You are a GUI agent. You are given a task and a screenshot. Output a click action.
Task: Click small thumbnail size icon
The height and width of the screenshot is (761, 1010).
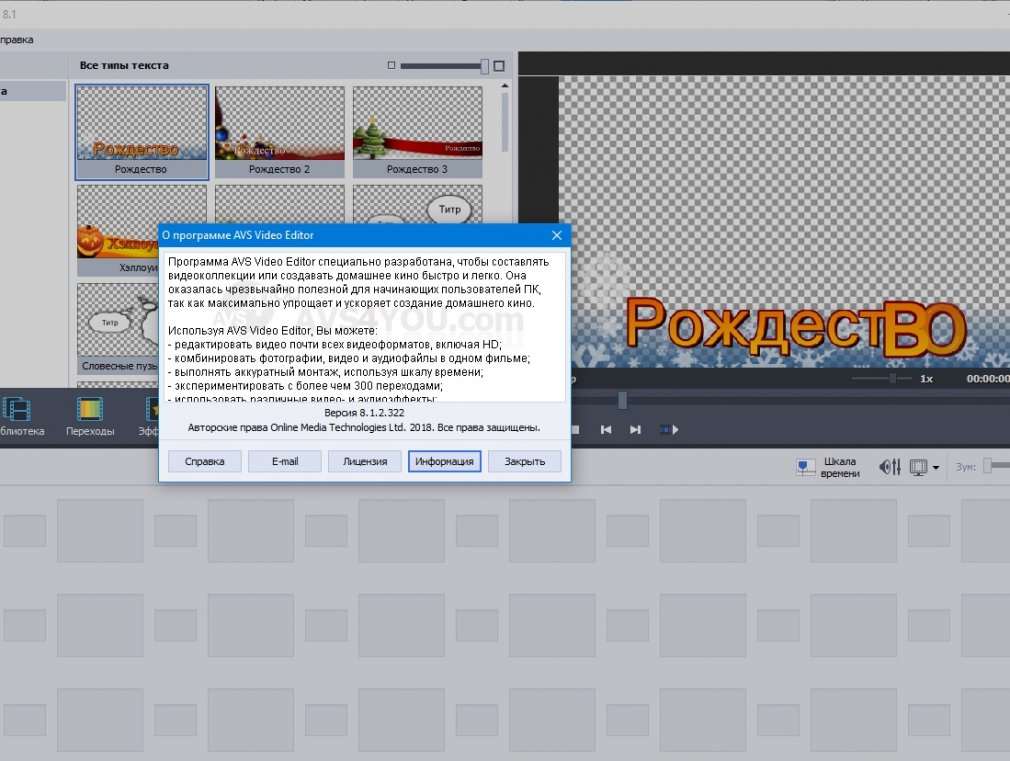[391, 65]
